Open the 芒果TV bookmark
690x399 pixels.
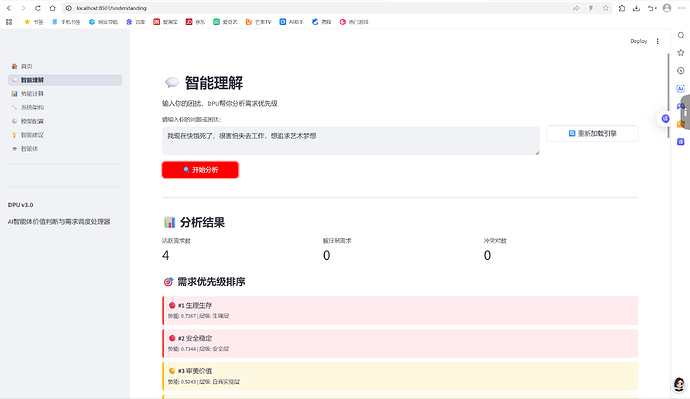pos(258,22)
